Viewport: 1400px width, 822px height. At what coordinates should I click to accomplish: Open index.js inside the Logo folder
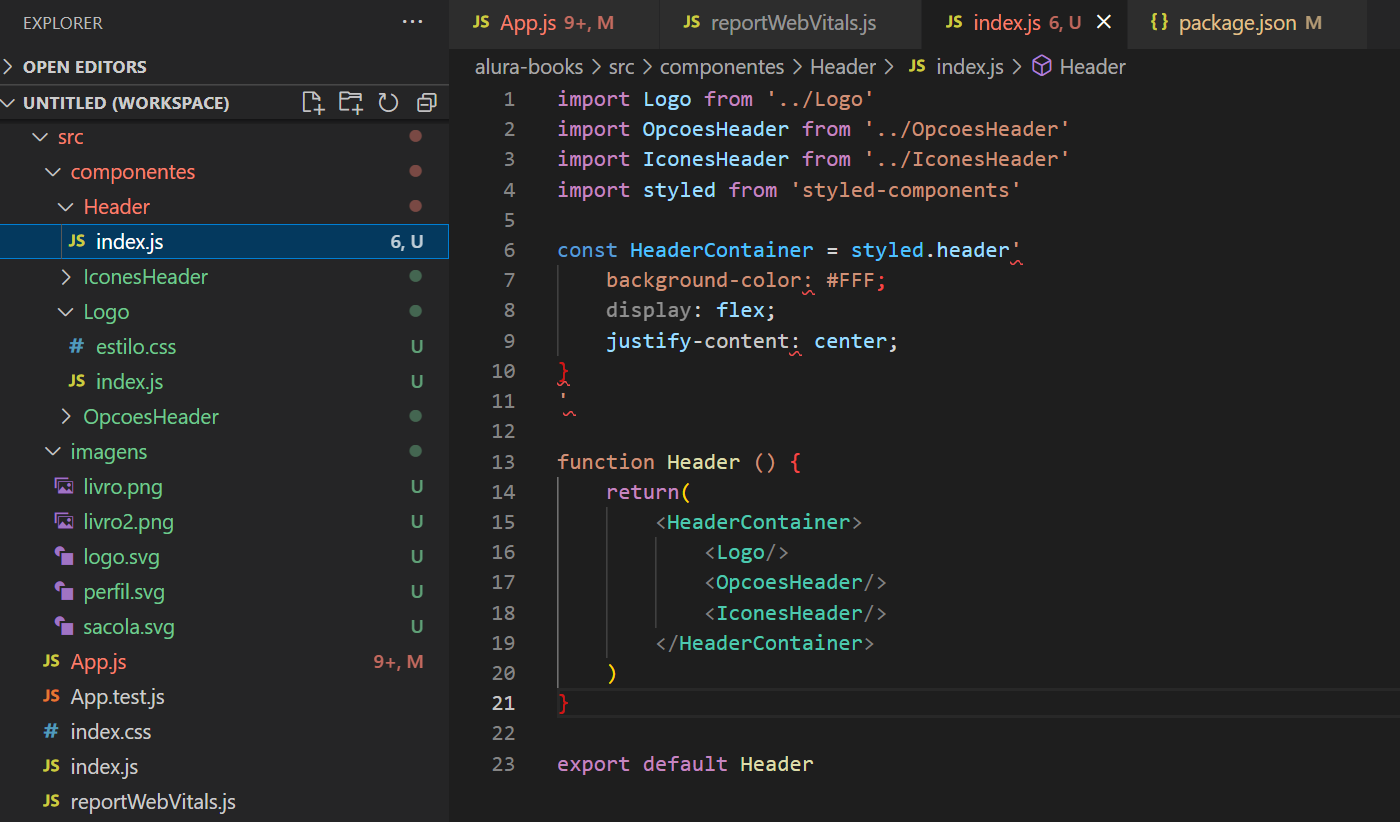(224, 382)
